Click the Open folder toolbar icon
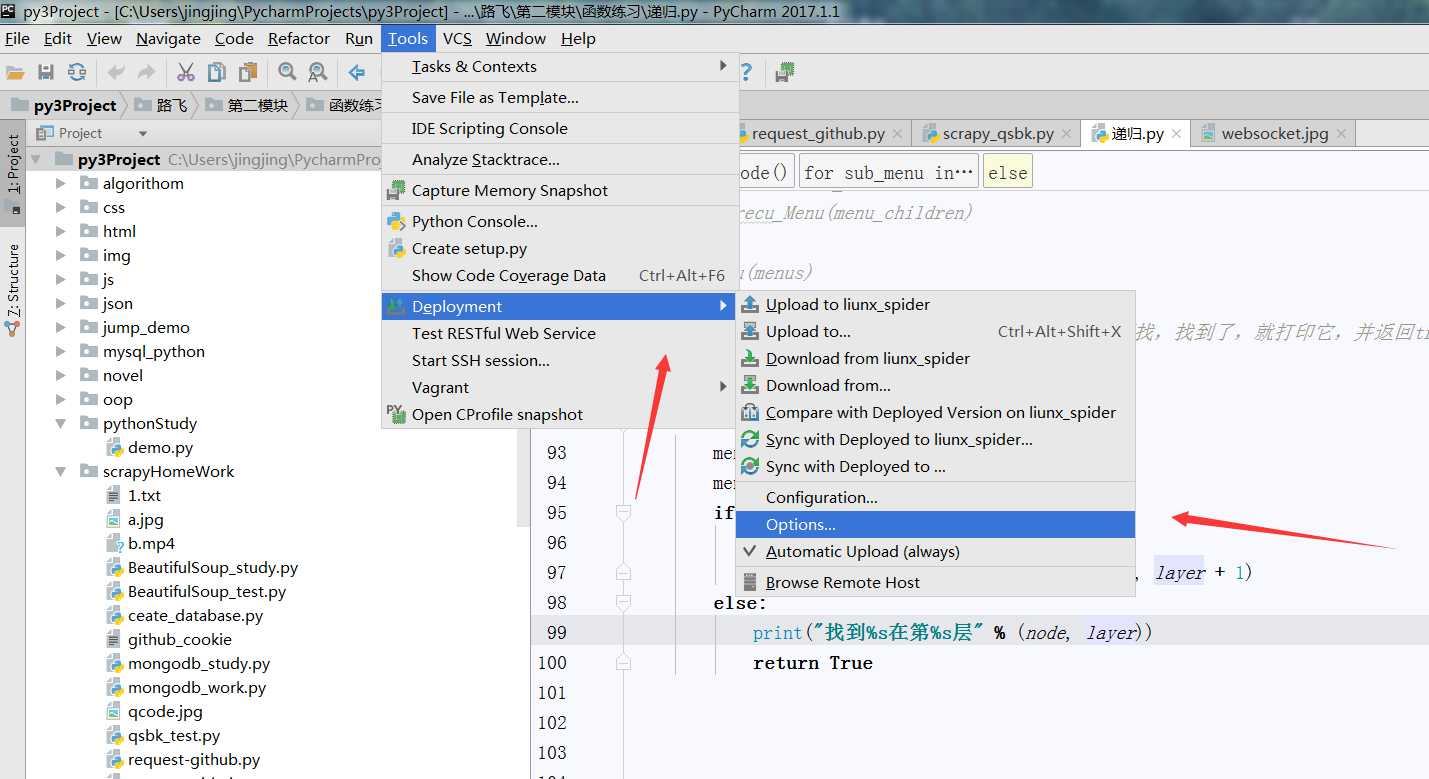 [15, 72]
